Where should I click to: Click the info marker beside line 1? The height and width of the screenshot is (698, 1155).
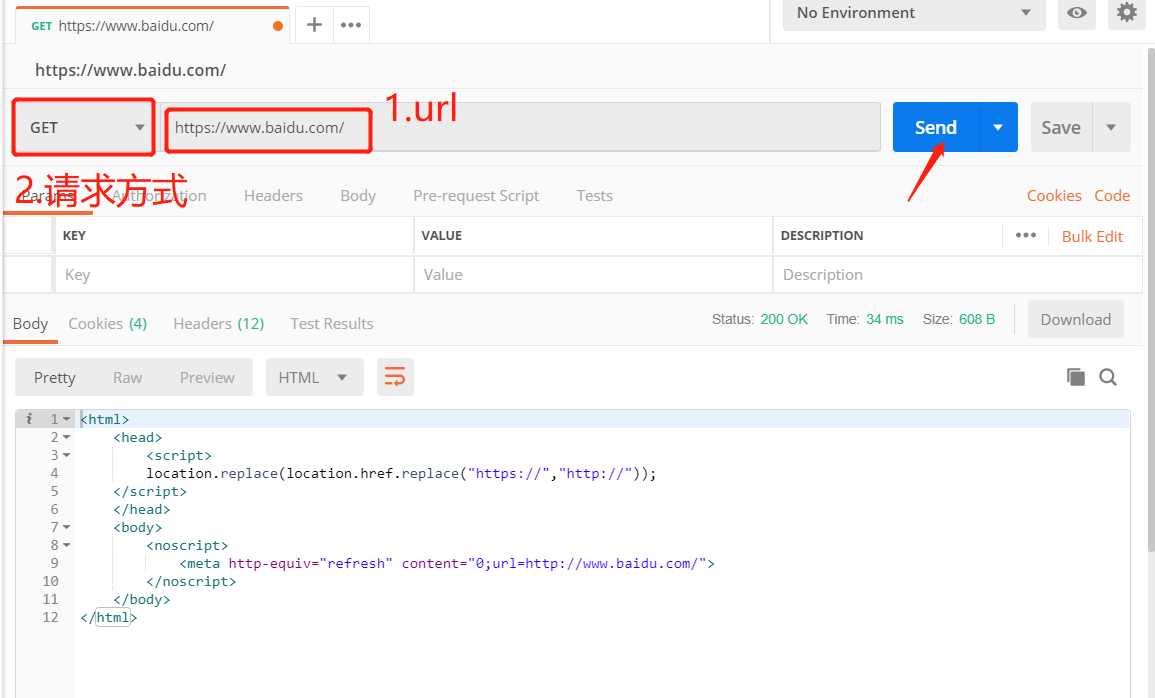click(x=29, y=419)
